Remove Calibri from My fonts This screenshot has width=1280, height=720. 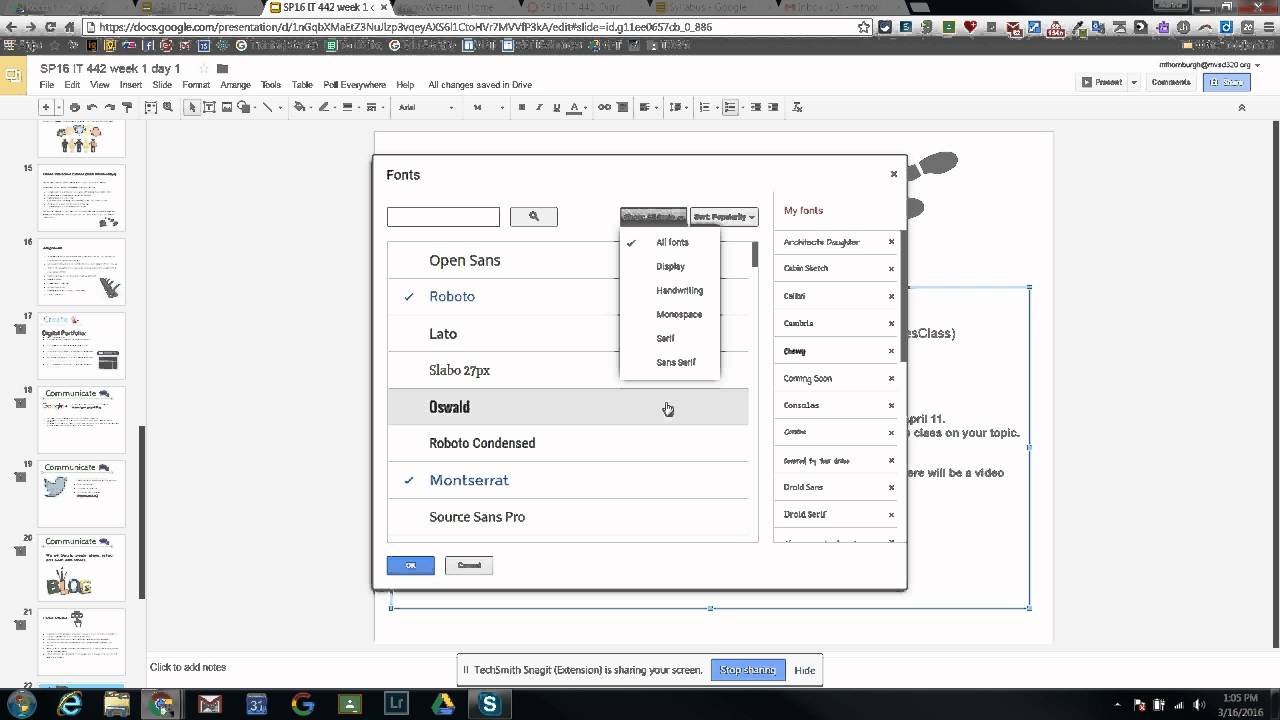point(891,296)
